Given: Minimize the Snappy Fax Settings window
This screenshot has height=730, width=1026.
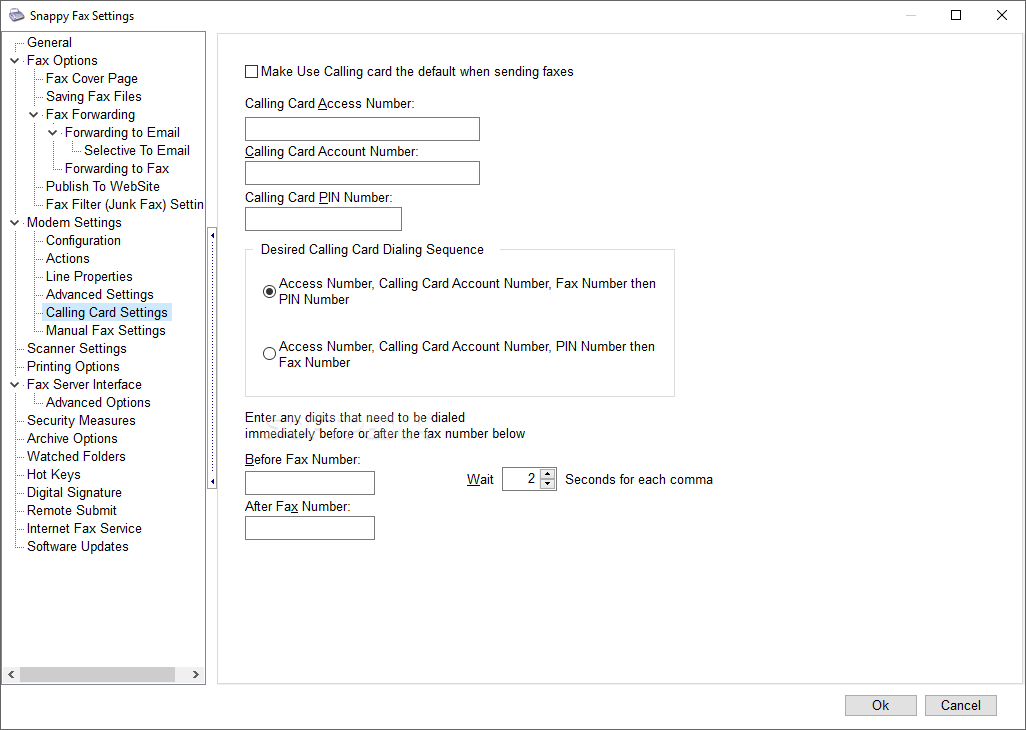Looking at the screenshot, I should coord(911,15).
